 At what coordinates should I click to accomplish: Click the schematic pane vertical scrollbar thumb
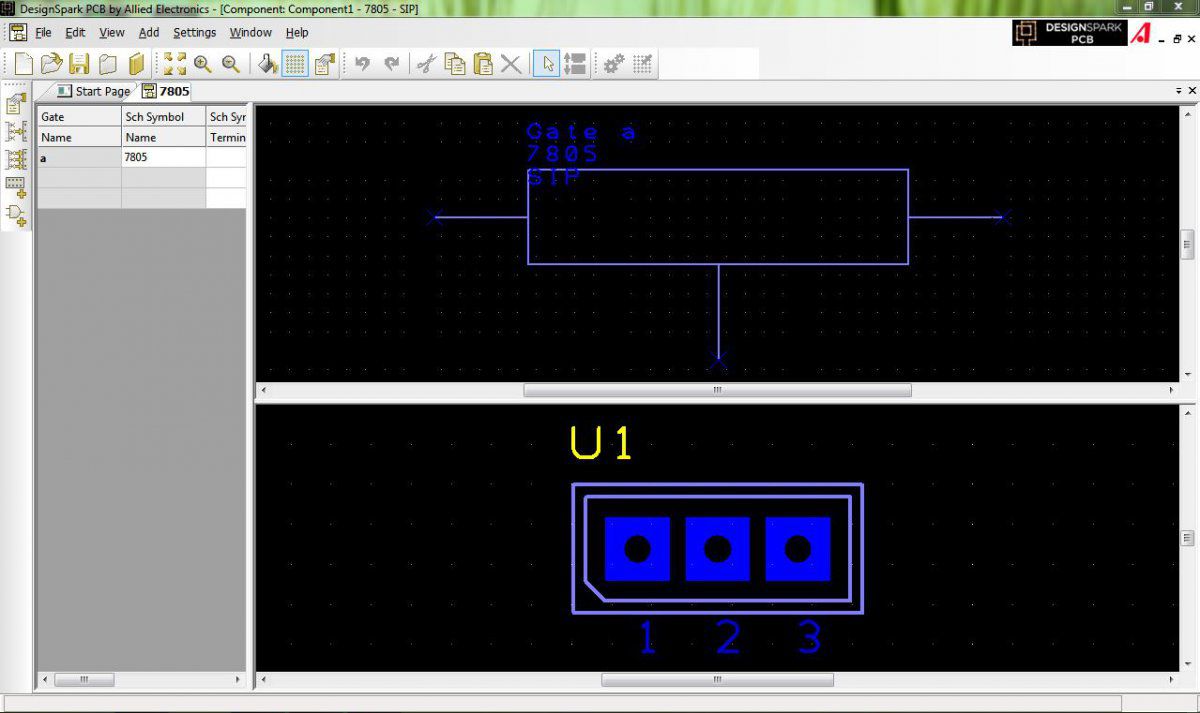pos(1187,243)
